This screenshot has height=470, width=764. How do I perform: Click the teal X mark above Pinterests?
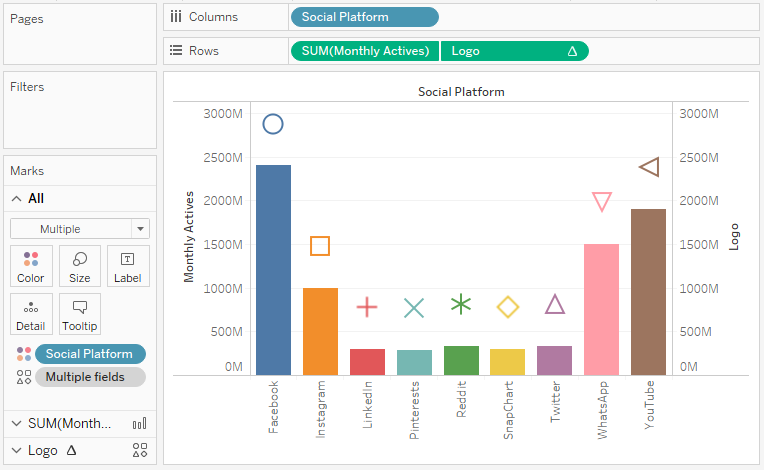[x=414, y=308]
